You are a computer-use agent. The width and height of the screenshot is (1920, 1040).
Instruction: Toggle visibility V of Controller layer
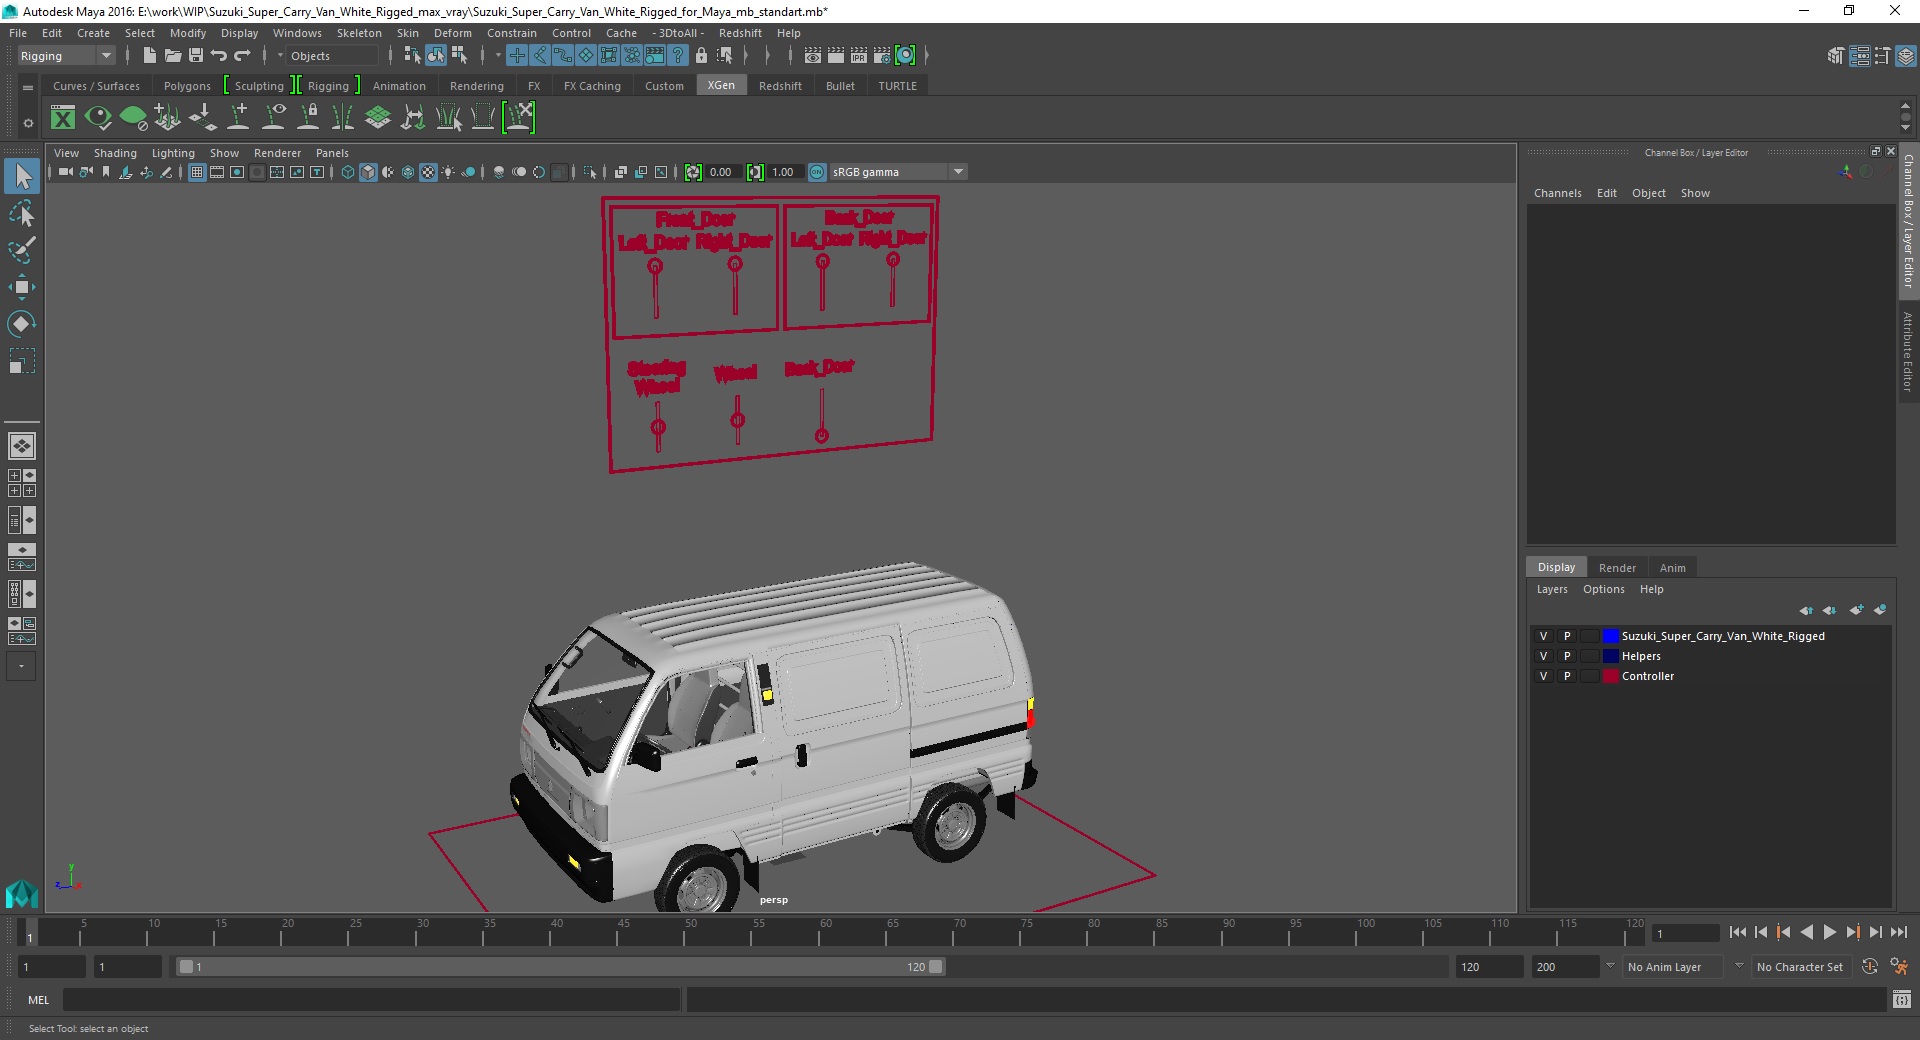pyautogui.click(x=1543, y=676)
